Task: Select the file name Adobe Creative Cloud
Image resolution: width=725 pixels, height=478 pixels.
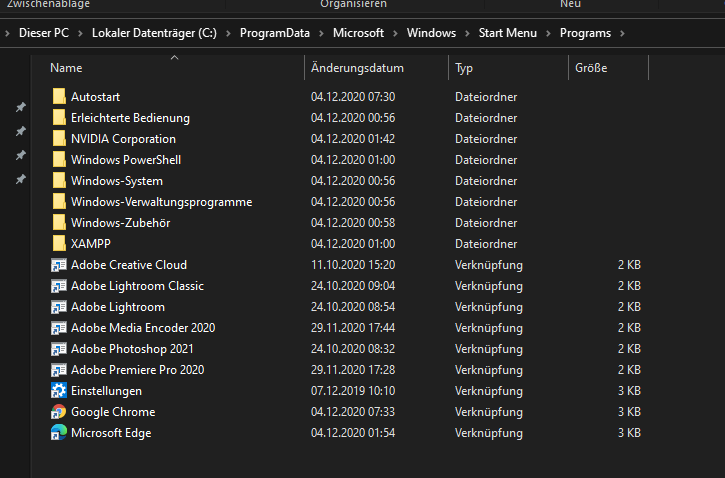Action: pos(129,265)
